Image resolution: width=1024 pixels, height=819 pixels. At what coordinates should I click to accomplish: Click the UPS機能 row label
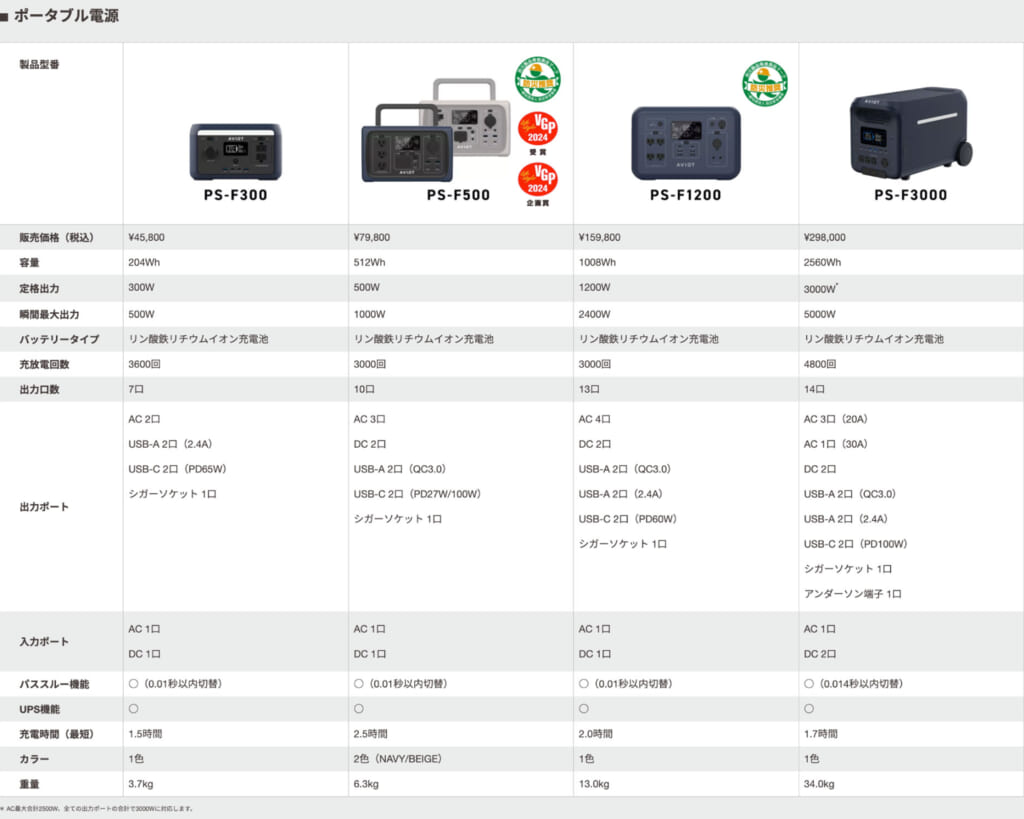click(x=39, y=709)
